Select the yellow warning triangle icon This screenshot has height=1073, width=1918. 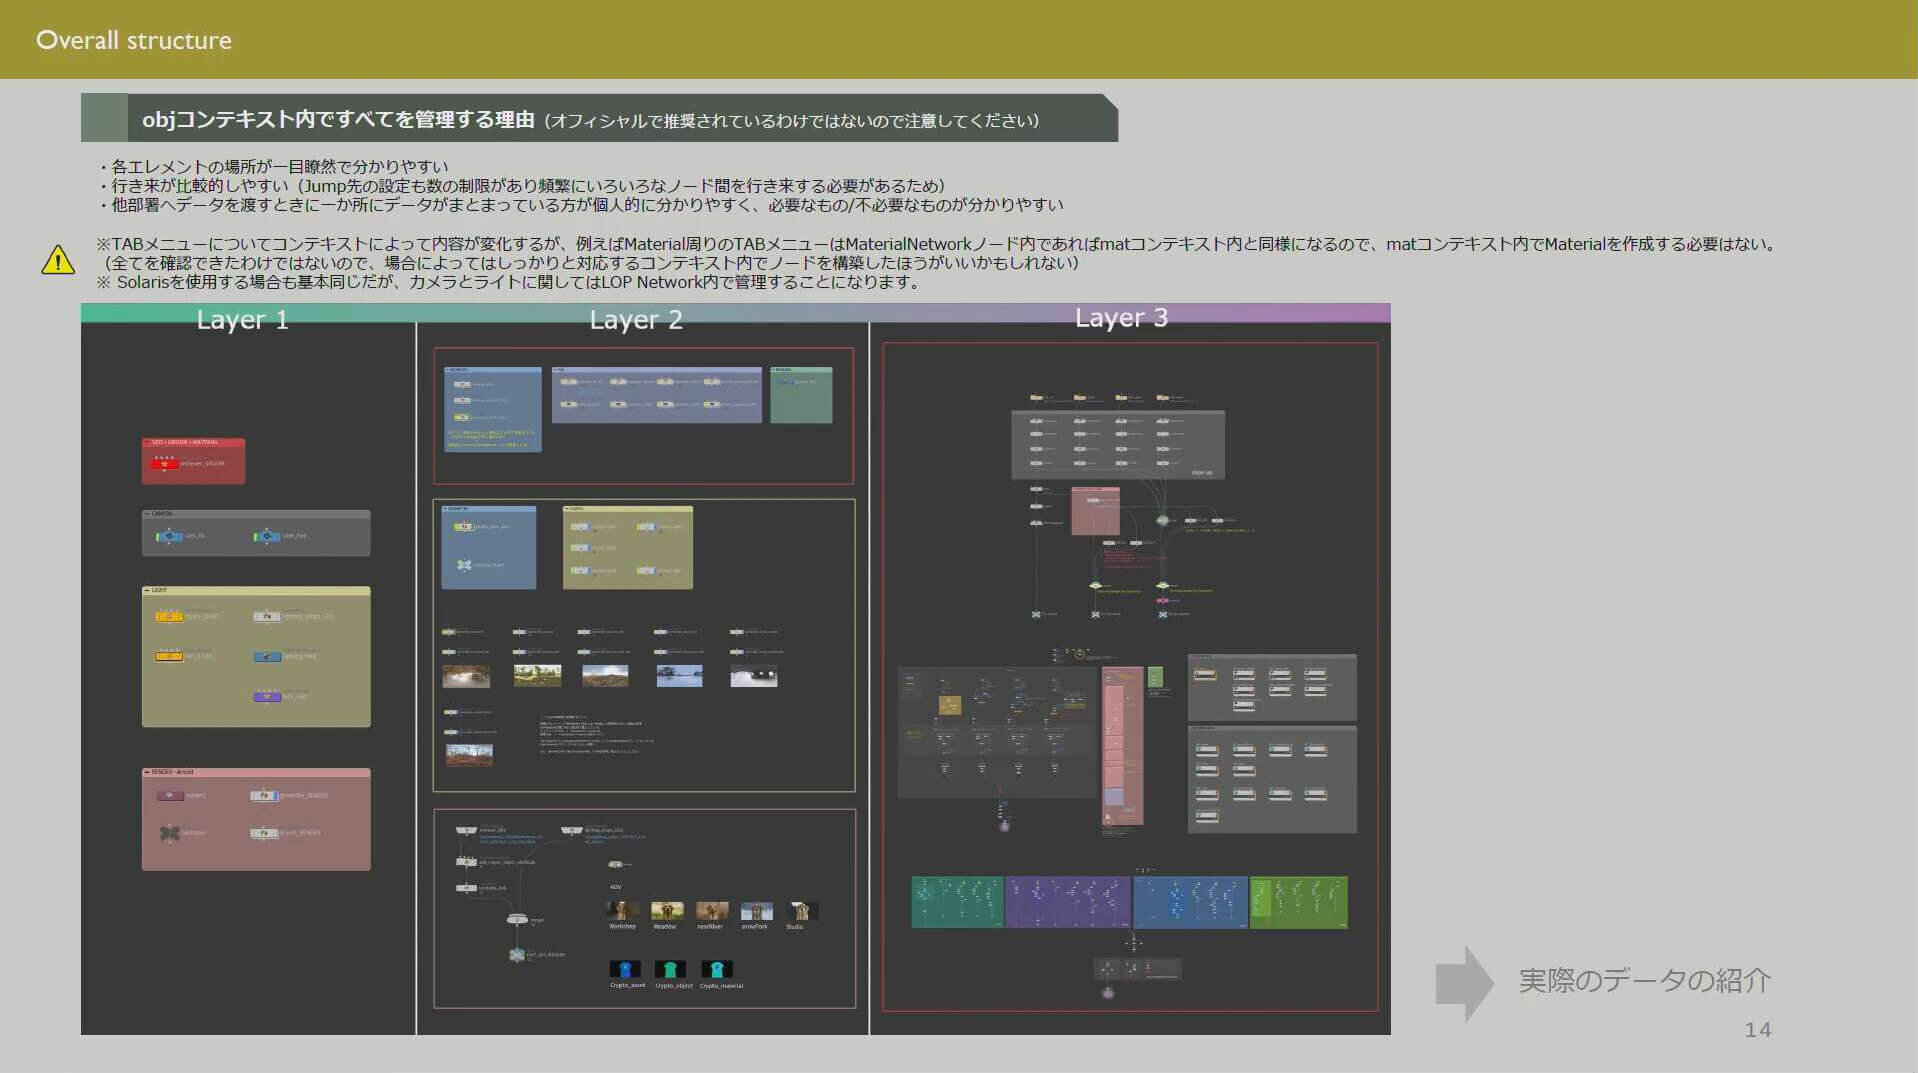pos(58,261)
